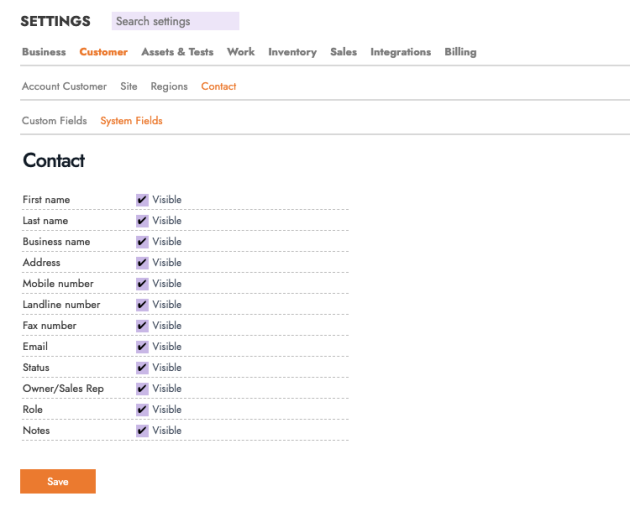Hide the Notes field checkbox

(142, 431)
